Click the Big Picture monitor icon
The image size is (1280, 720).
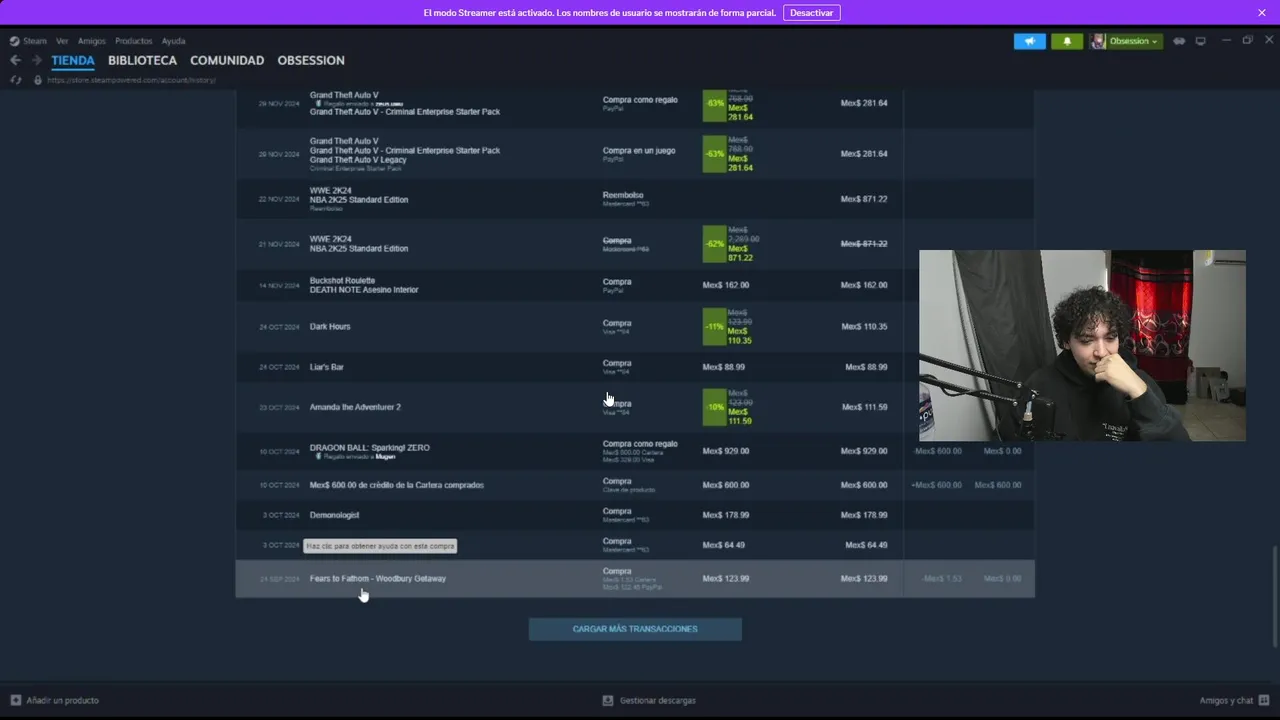[x=1201, y=41]
